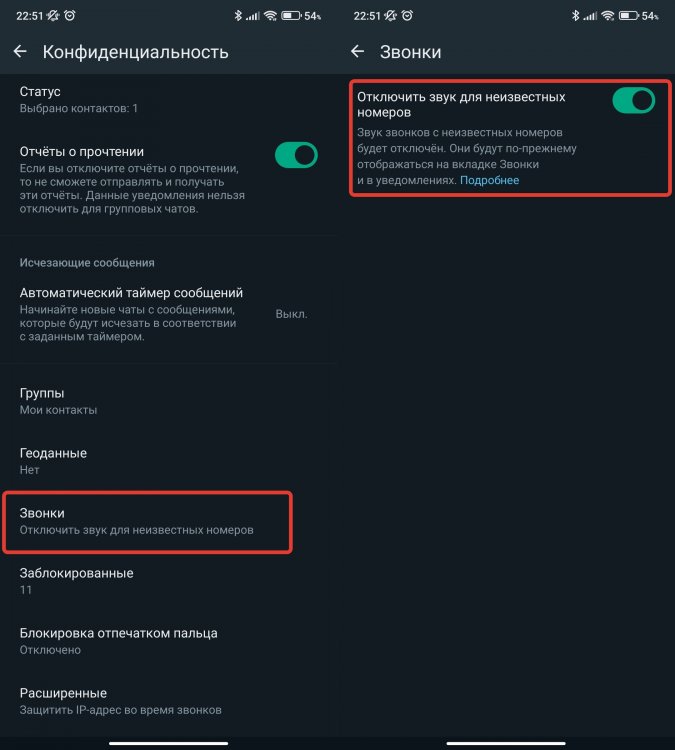Tap the back arrow on the Звонки screen
This screenshot has width=675, height=750.
point(357,51)
